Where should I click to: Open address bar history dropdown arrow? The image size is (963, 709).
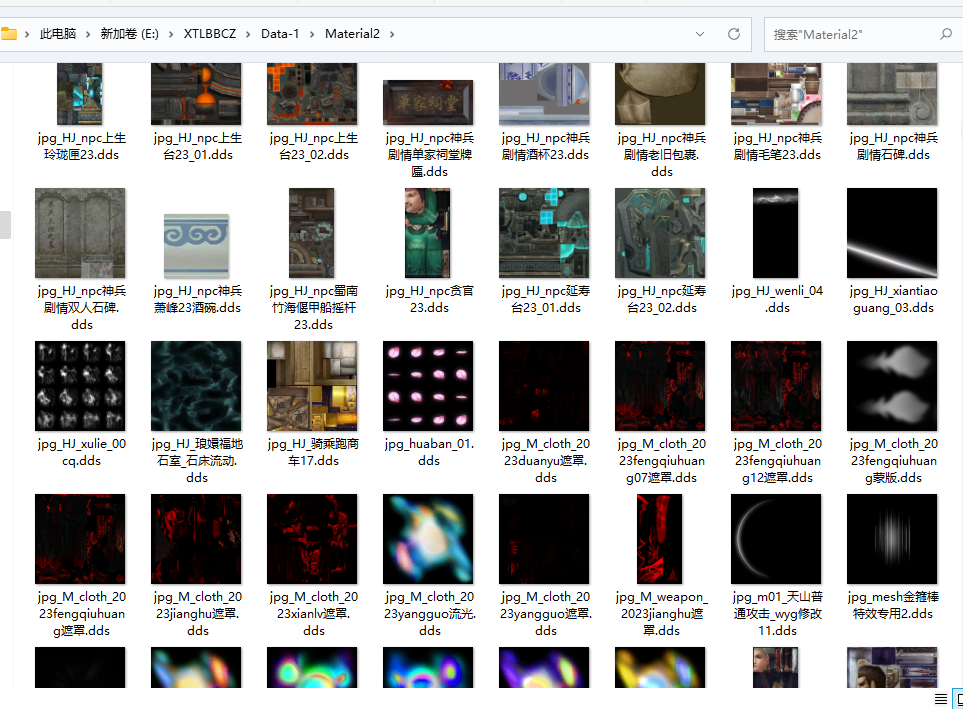coord(702,34)
